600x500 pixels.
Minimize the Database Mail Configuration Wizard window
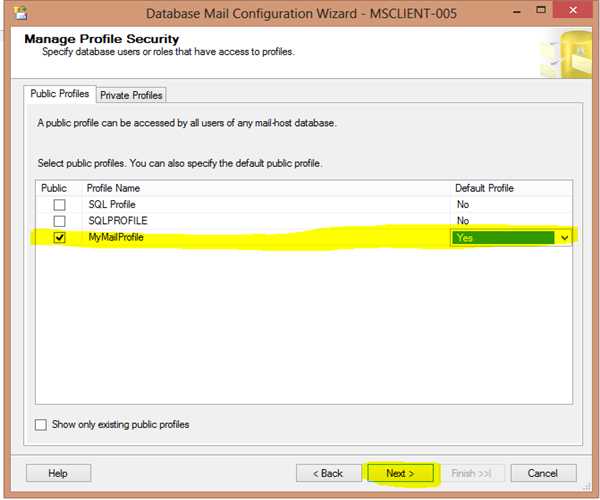coord(500,12)
